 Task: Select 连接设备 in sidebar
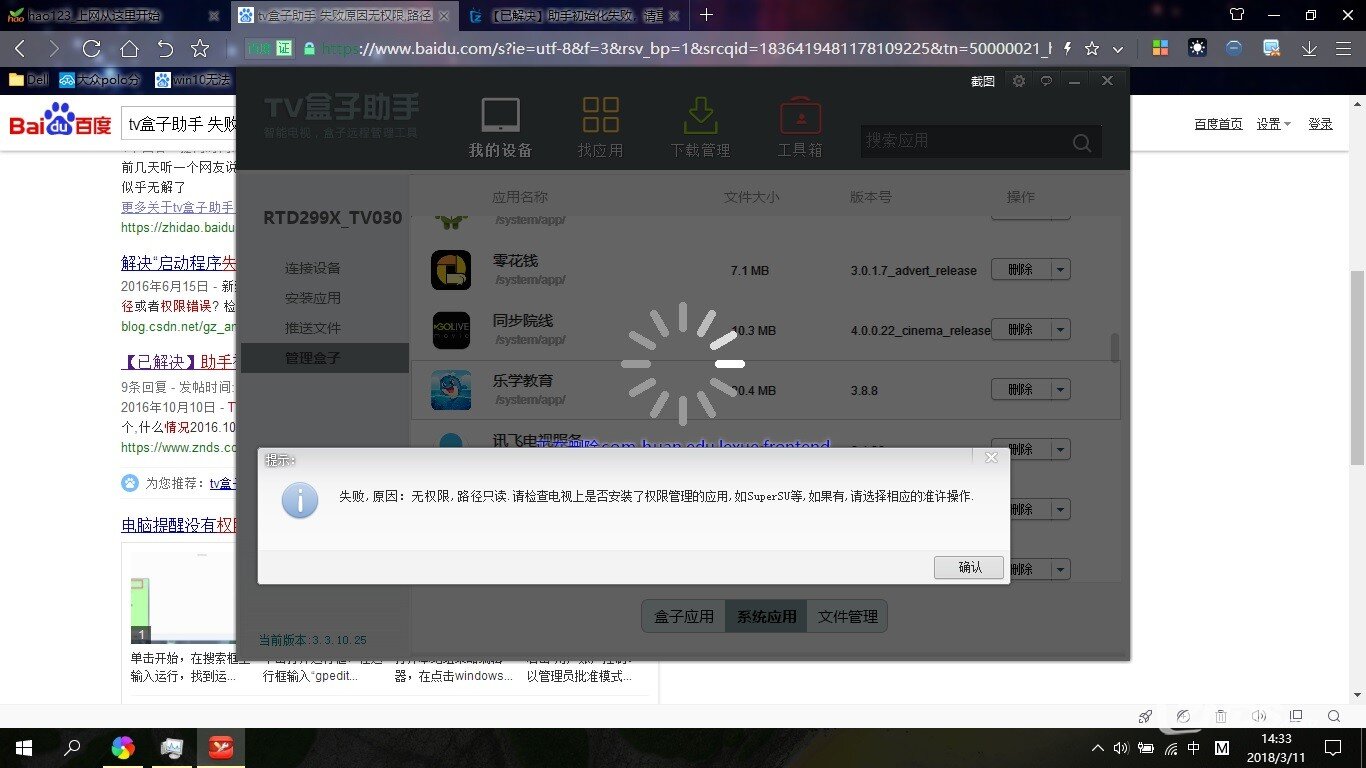[313, 268]
